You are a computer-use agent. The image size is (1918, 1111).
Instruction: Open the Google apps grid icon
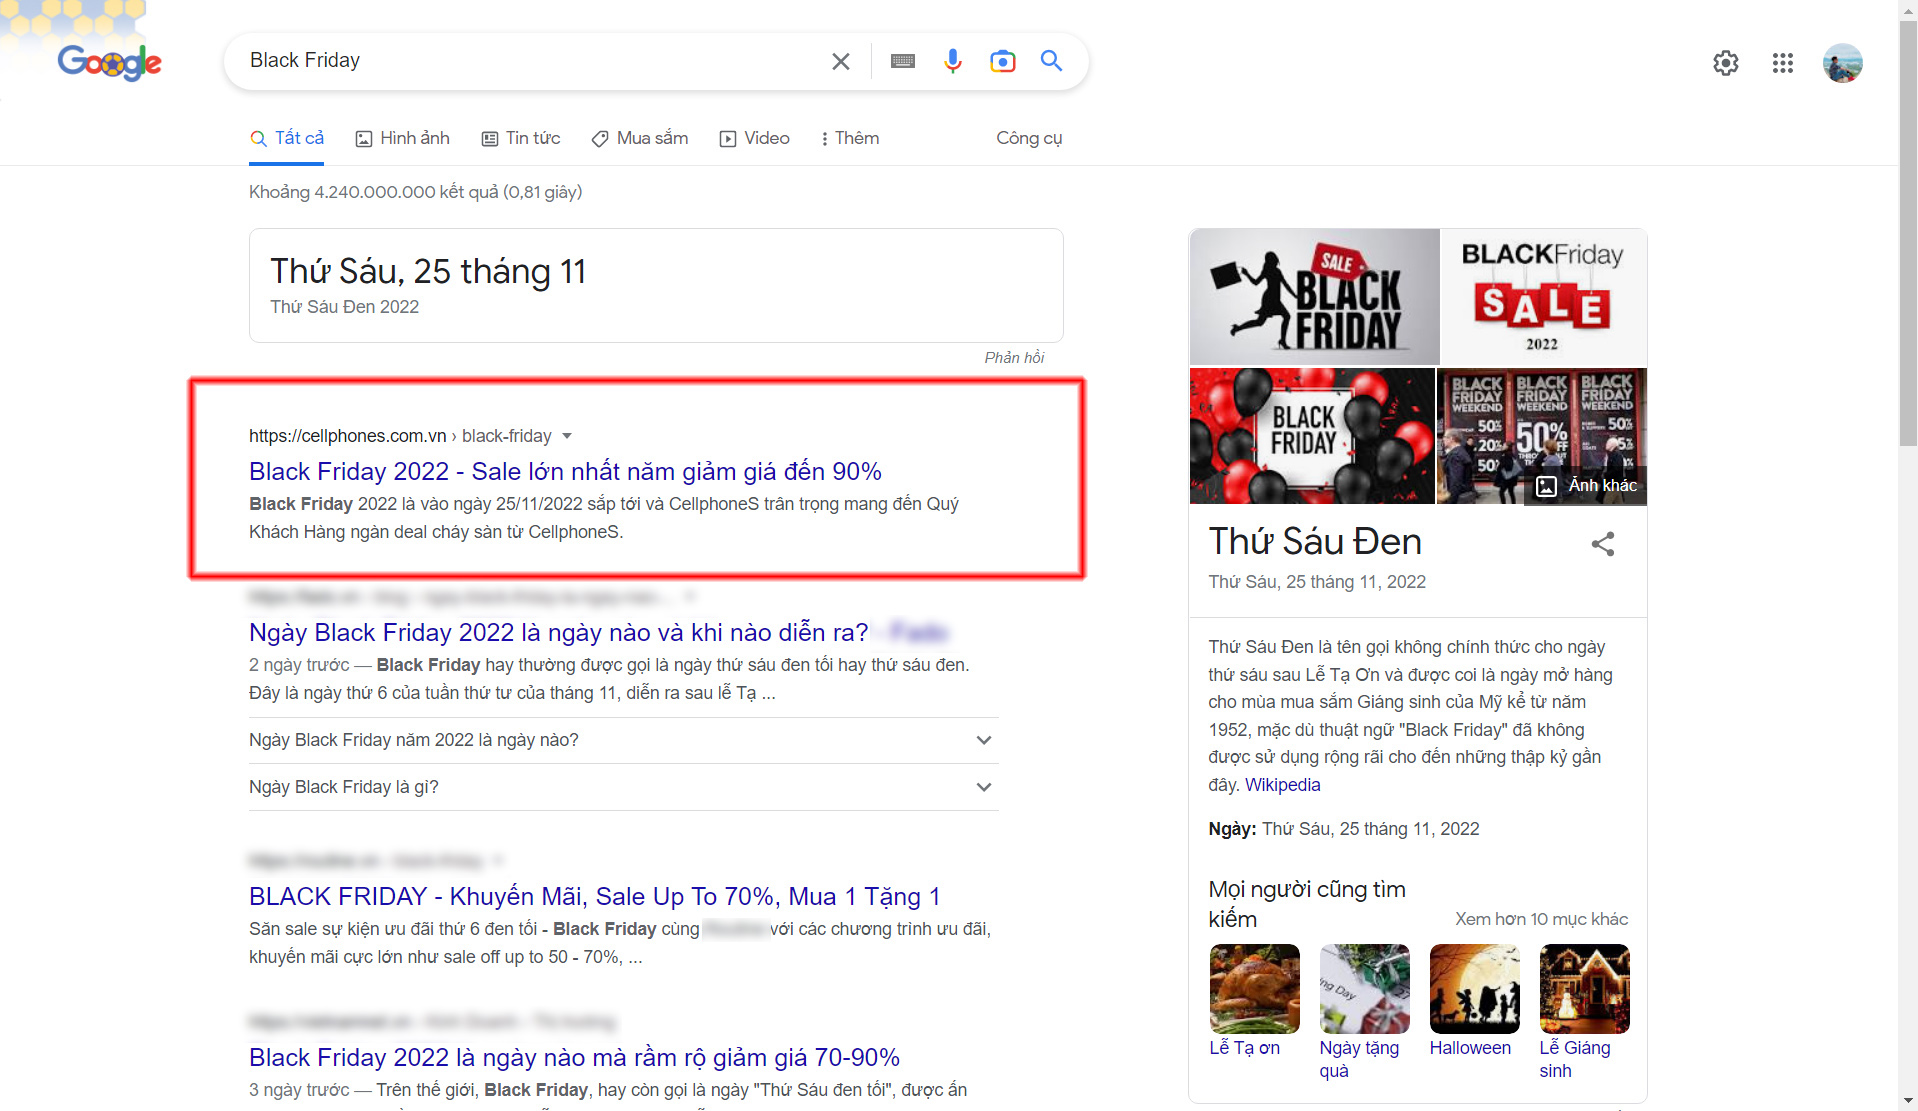(1783, 63)
